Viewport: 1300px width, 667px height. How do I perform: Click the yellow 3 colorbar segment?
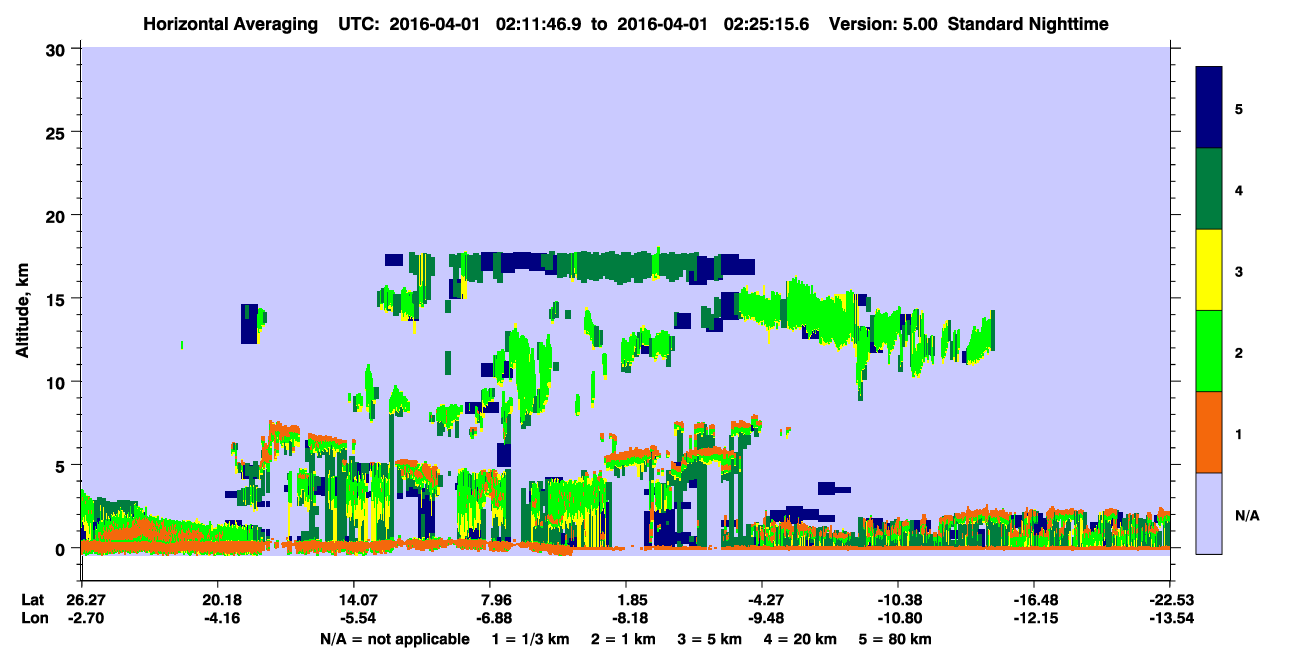1209,270
